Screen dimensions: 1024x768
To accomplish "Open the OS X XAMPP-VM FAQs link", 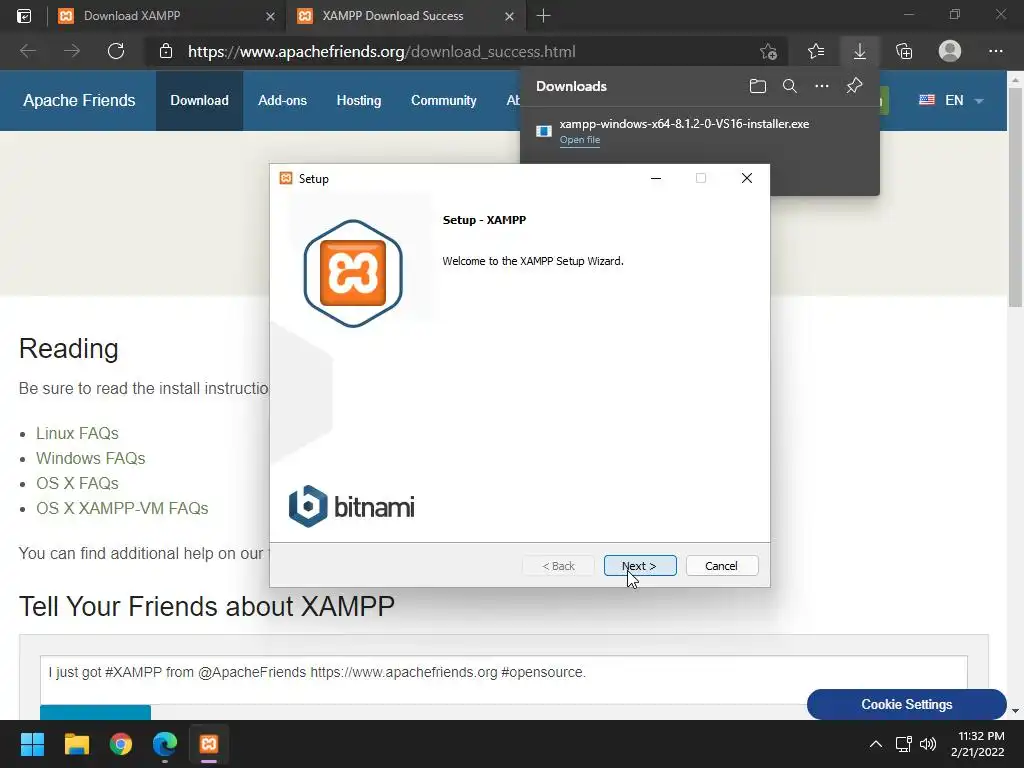I will tap(122, 508).
